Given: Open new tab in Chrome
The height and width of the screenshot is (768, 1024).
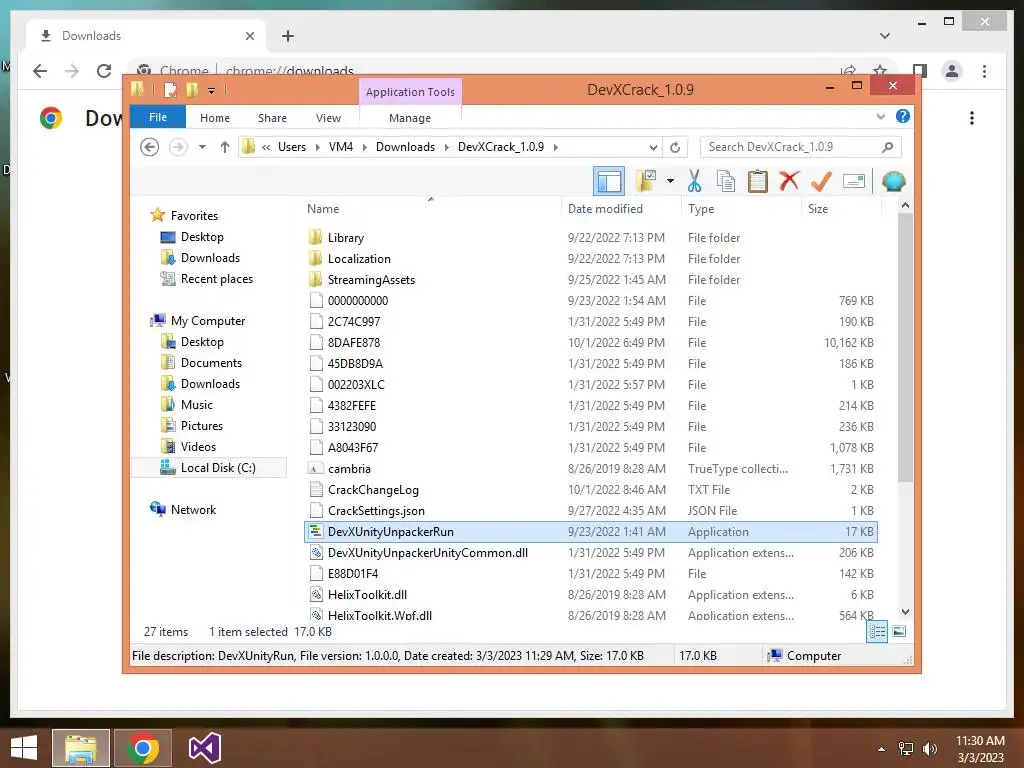Looking at the screenshot, I should coord(288,36).
